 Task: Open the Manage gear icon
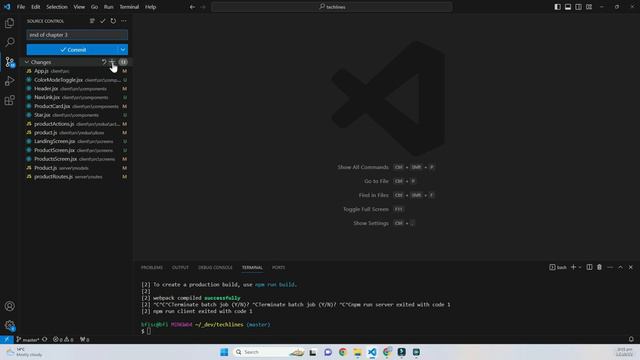[9, 325]
